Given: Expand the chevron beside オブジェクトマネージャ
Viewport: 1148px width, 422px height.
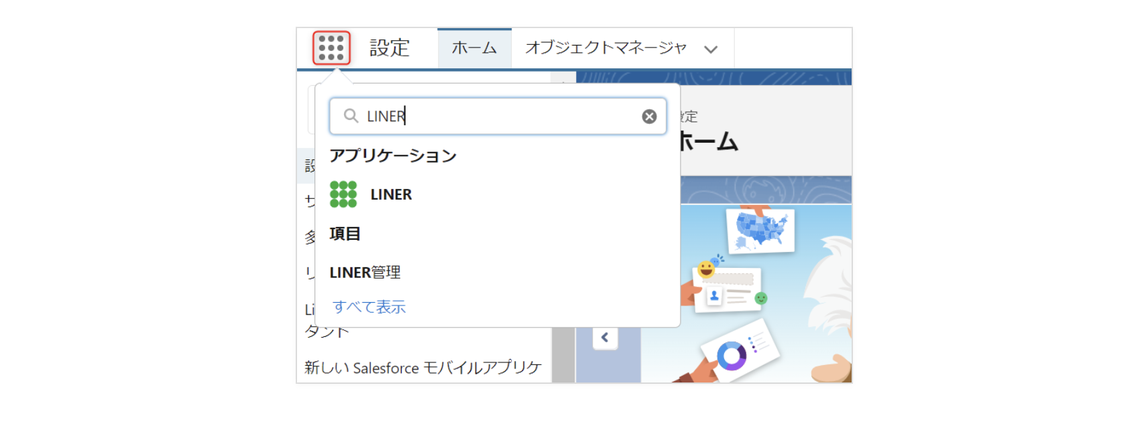Looking at the screenshot, I should [710, 49].
